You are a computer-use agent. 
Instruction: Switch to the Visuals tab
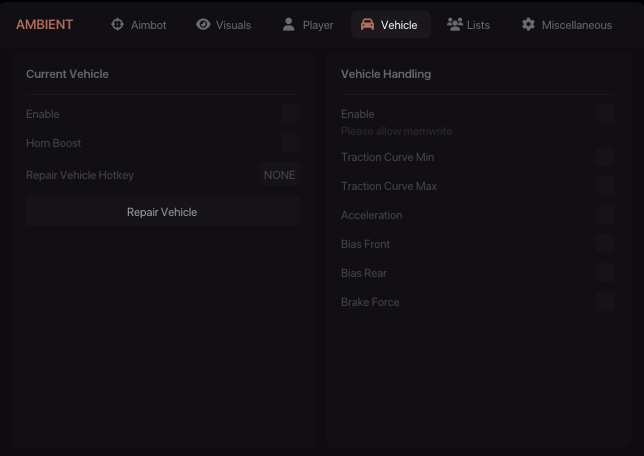tap(224, 24)
